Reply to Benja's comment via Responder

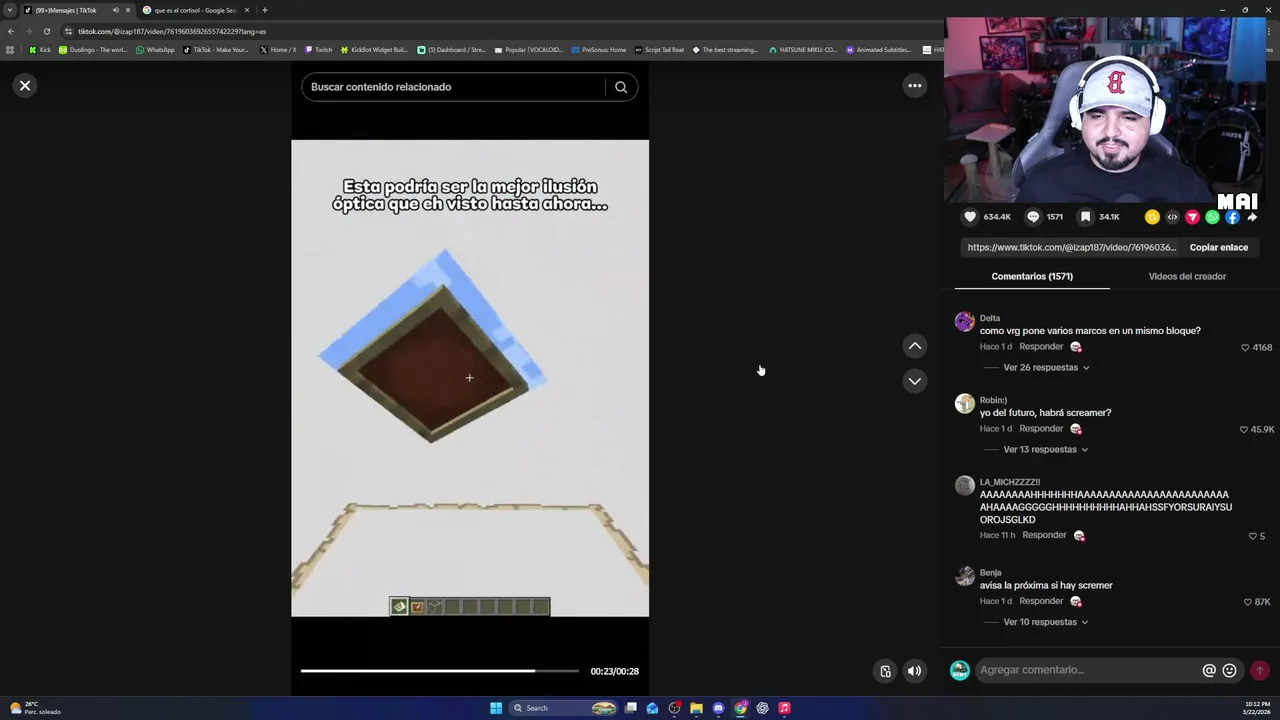(x=1041, y=601)
